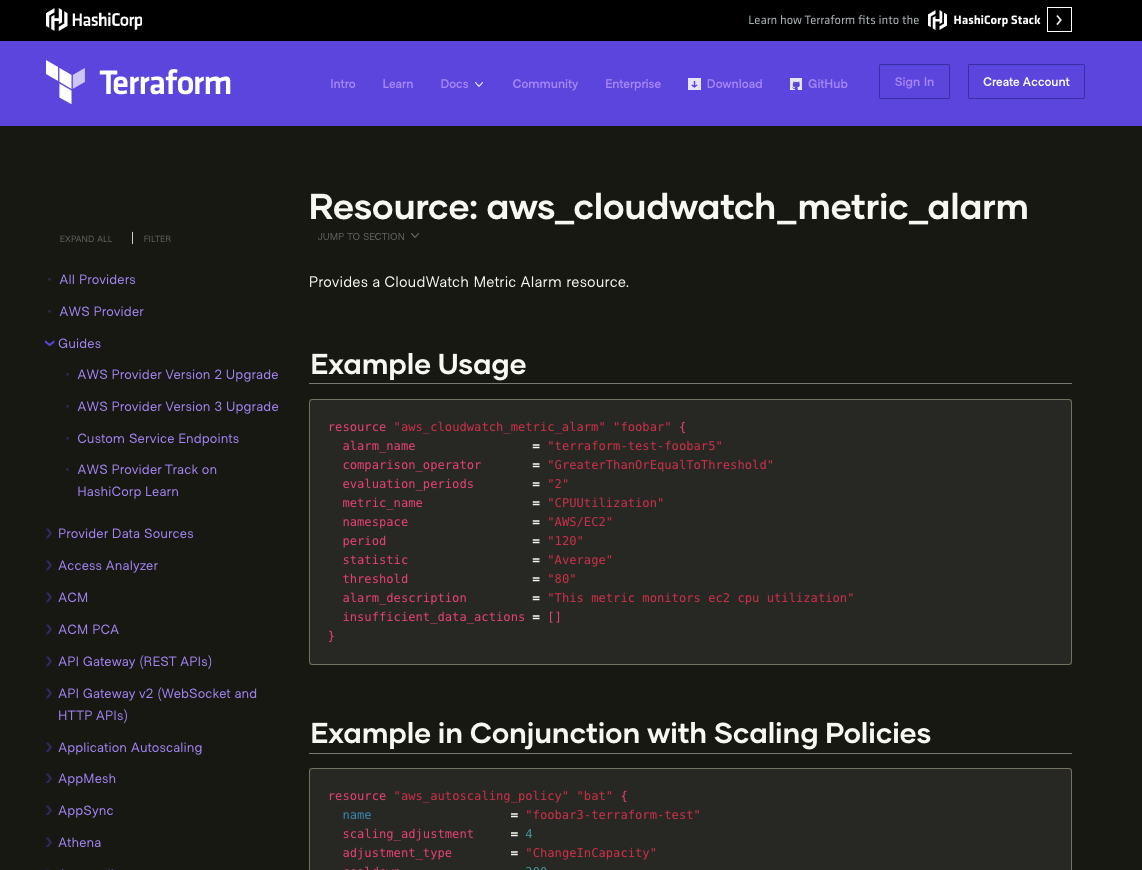Click the HashiCorp Stack arrow button

[x=1059, y=20]
